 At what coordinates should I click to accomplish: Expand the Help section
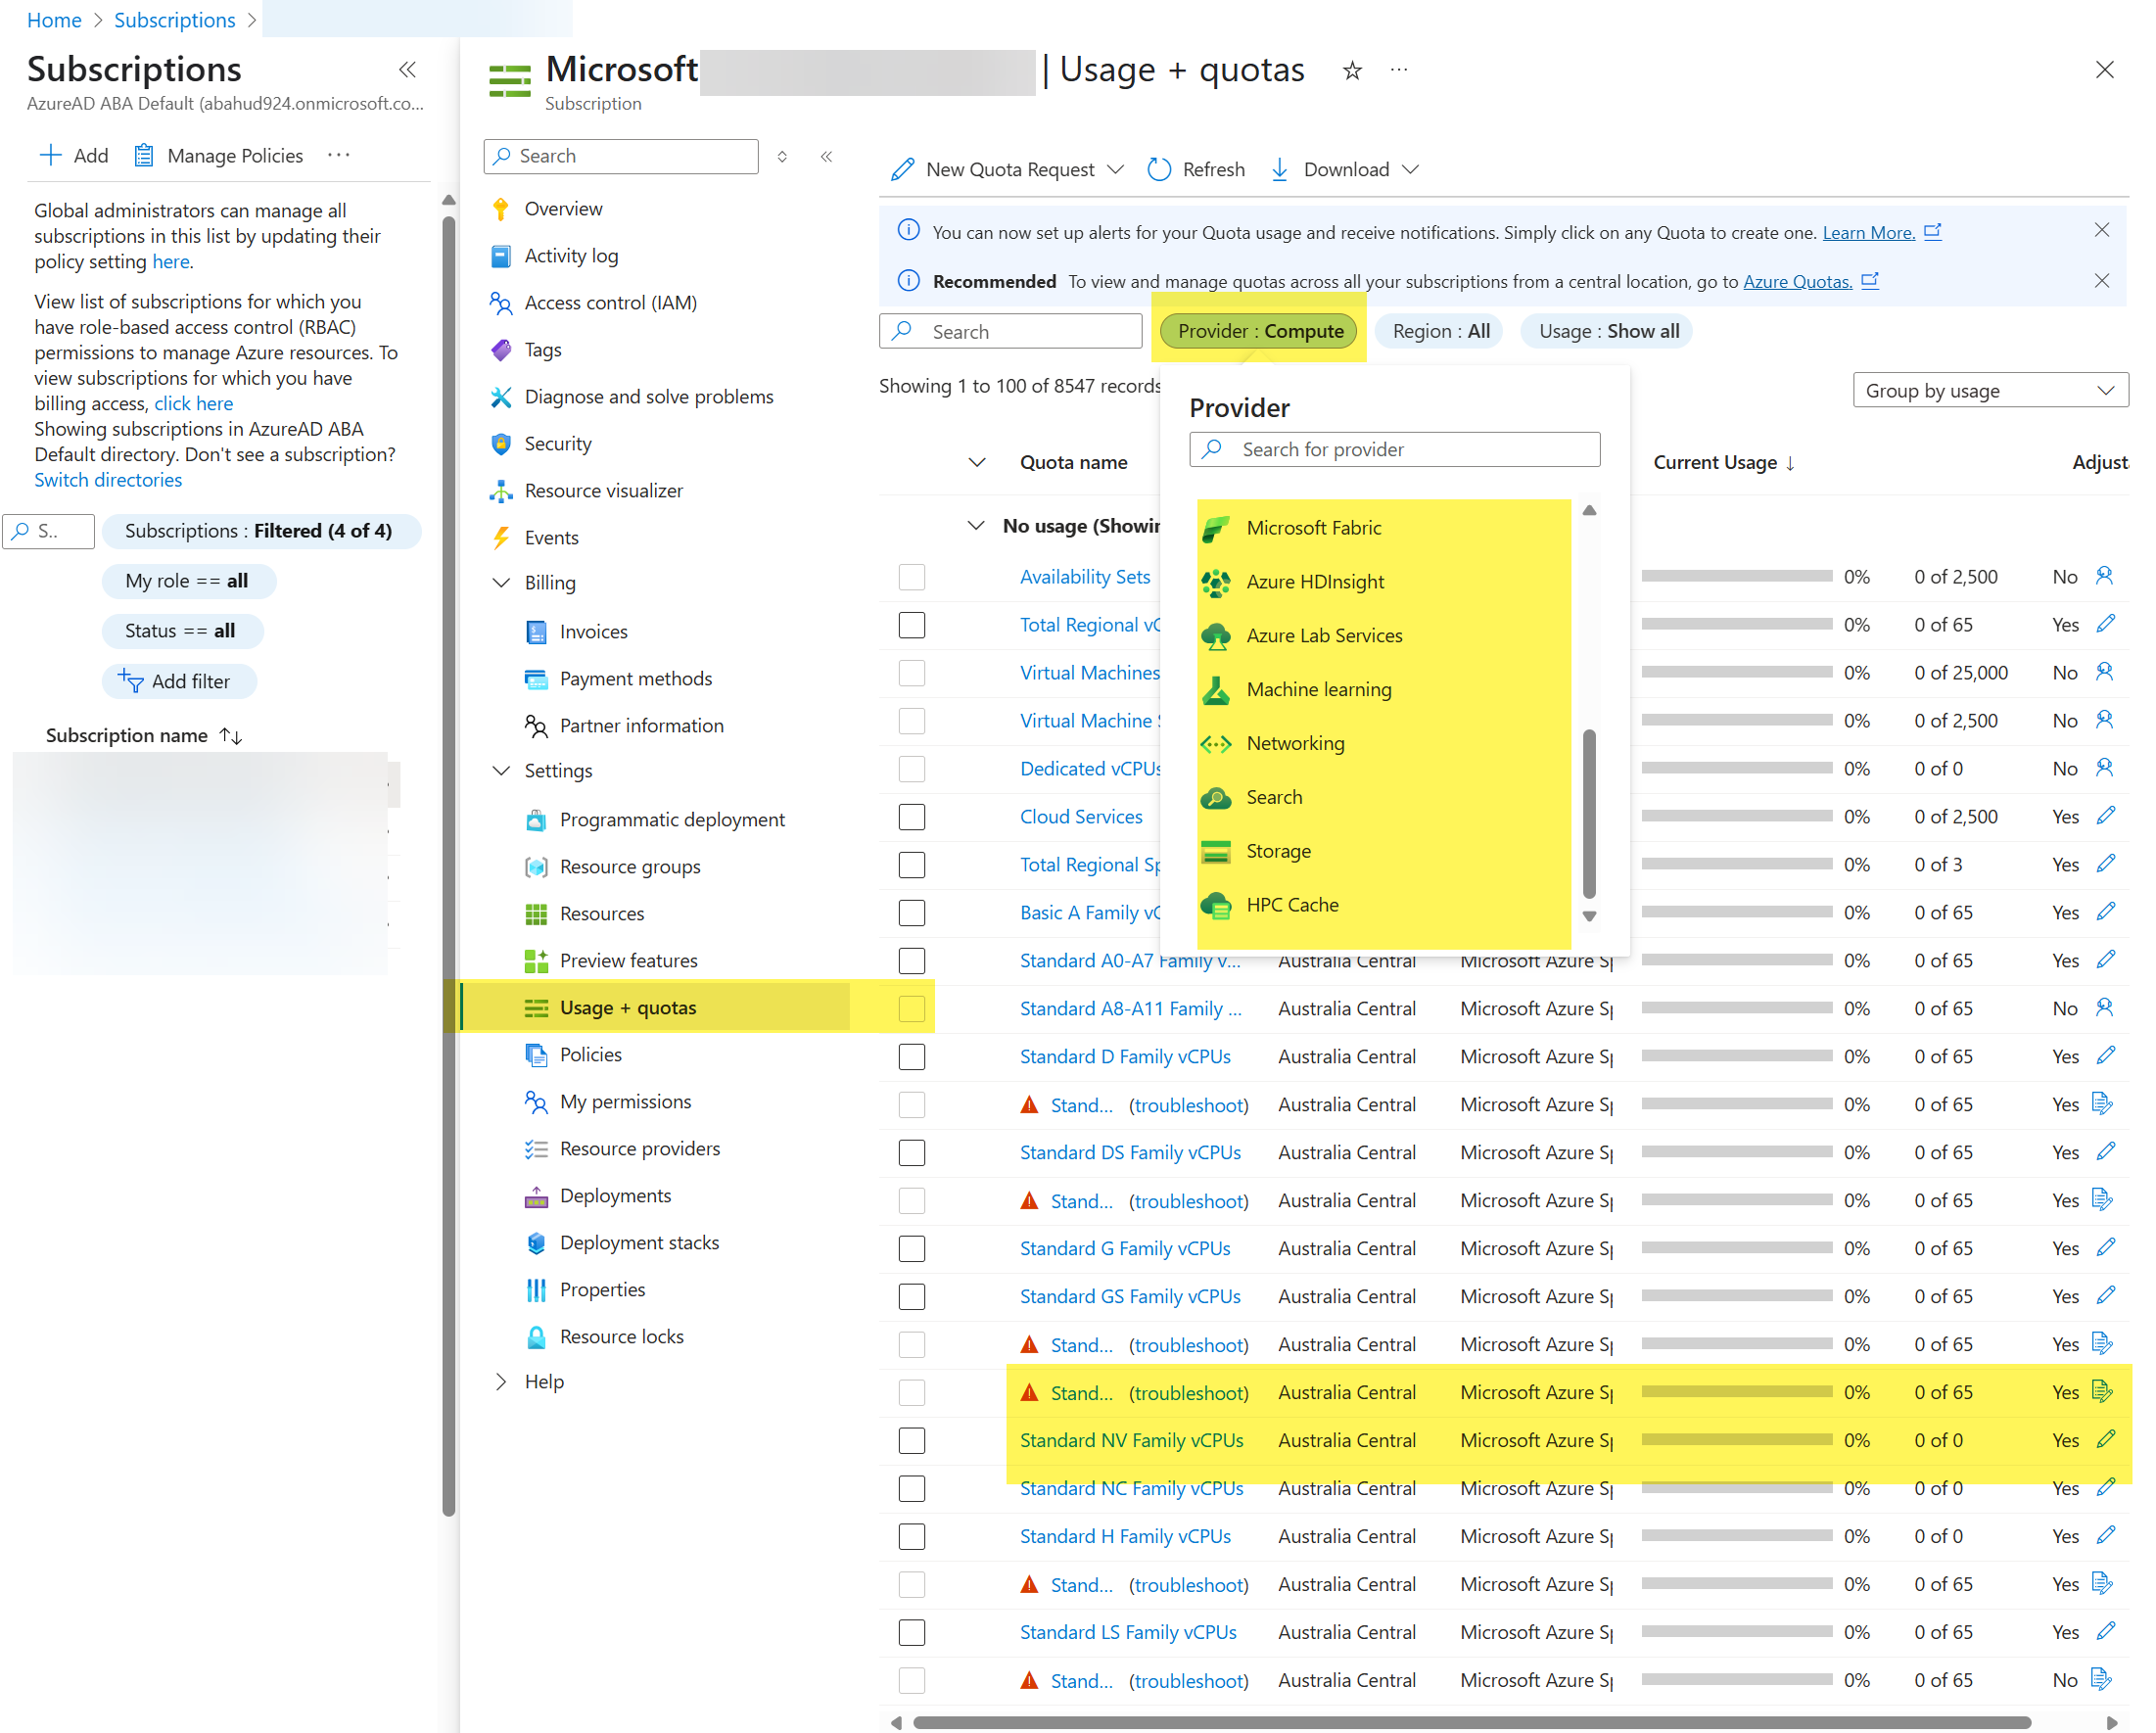tap(502, 1382)
